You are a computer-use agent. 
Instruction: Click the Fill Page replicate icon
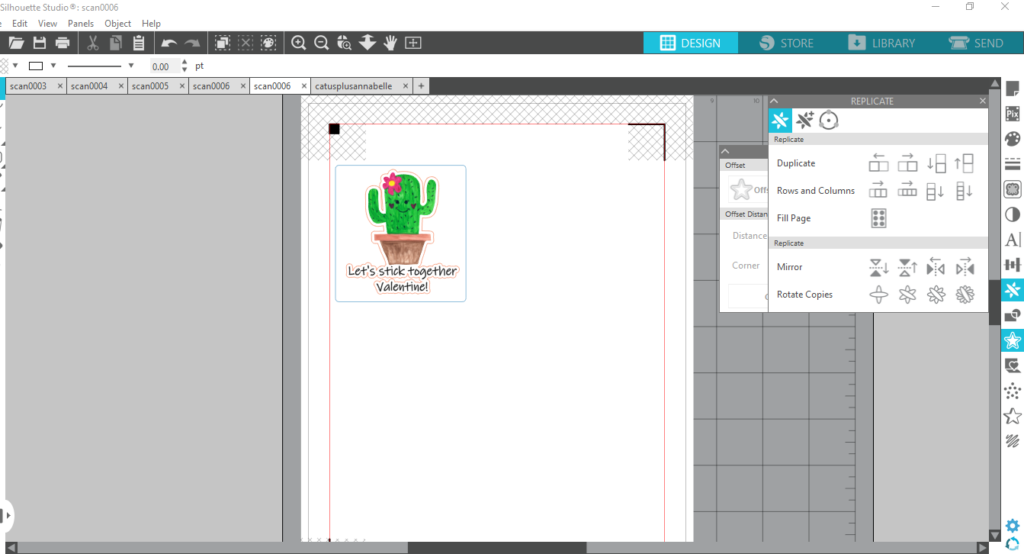(879, 218)
